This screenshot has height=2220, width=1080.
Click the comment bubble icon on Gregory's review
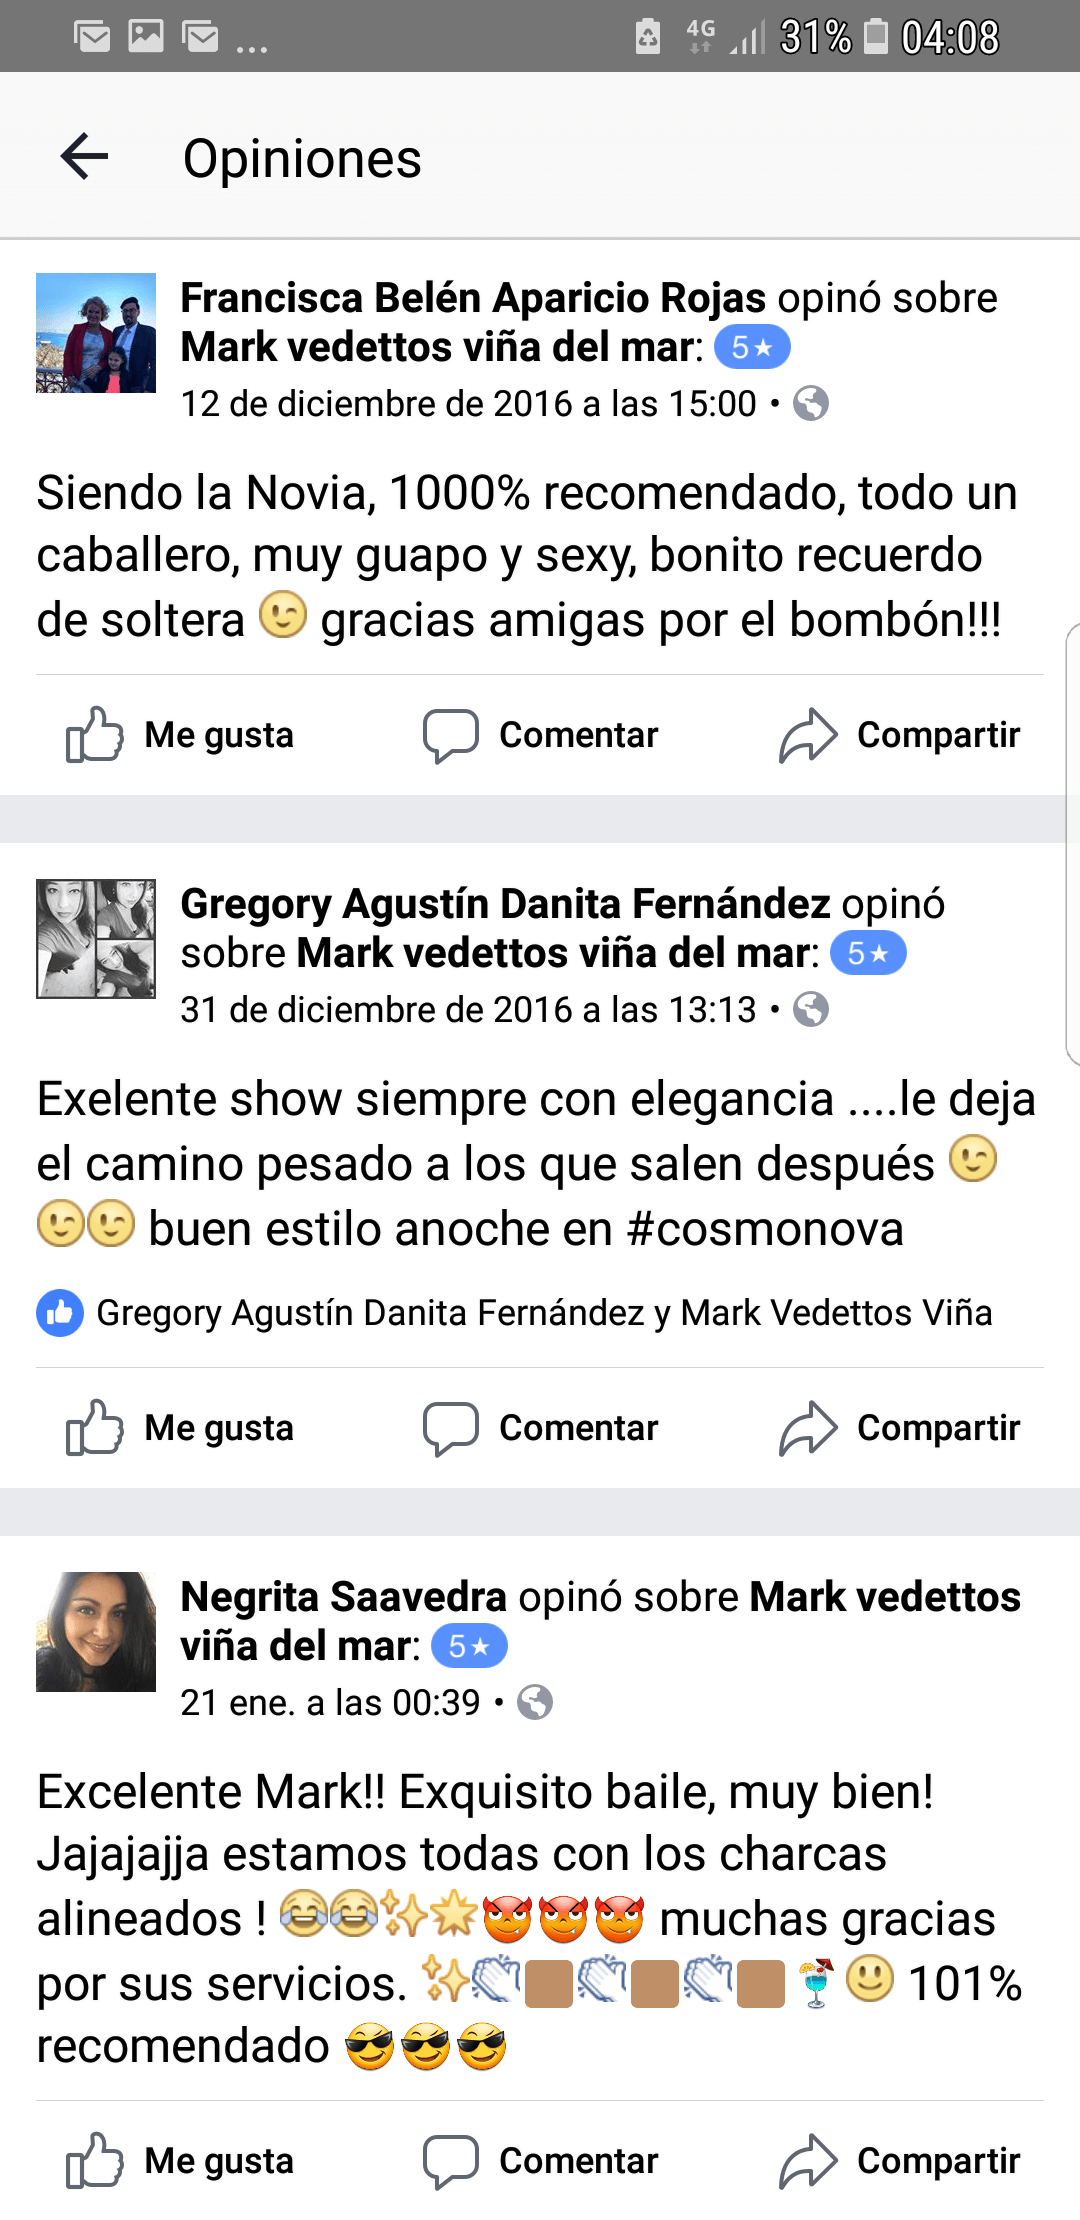click(450, 1429)
